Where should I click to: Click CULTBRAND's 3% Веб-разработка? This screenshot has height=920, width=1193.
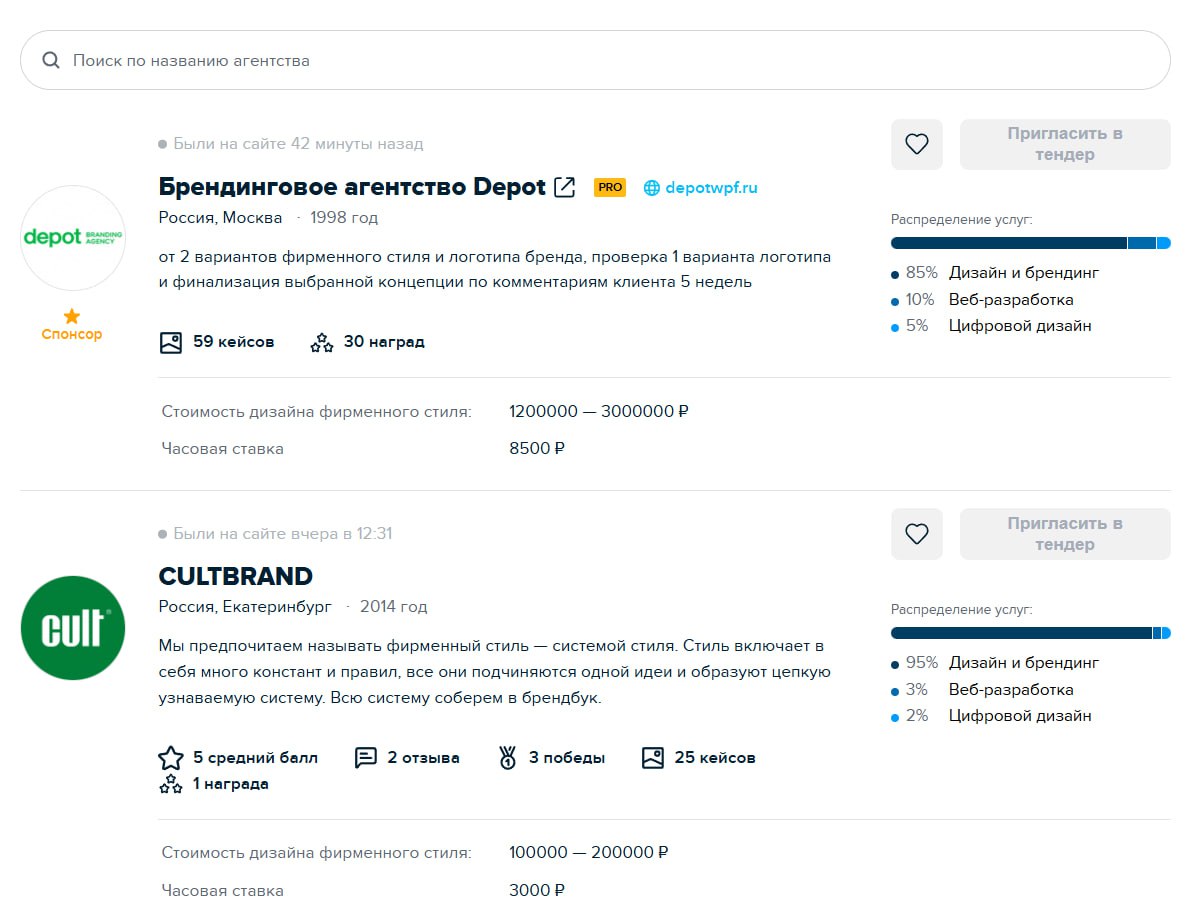(x=982, y=689)
